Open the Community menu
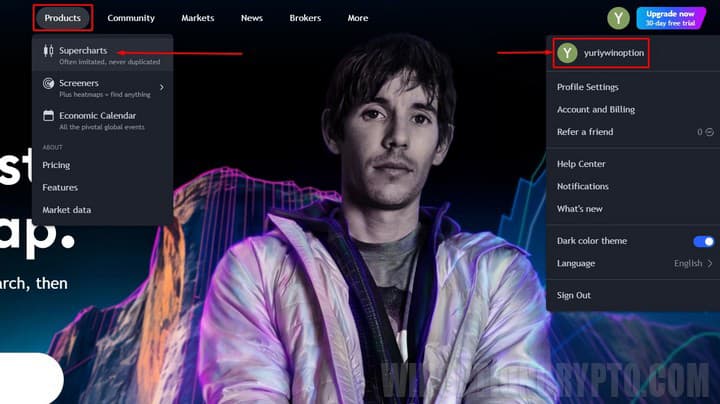 tap(131, 18)
